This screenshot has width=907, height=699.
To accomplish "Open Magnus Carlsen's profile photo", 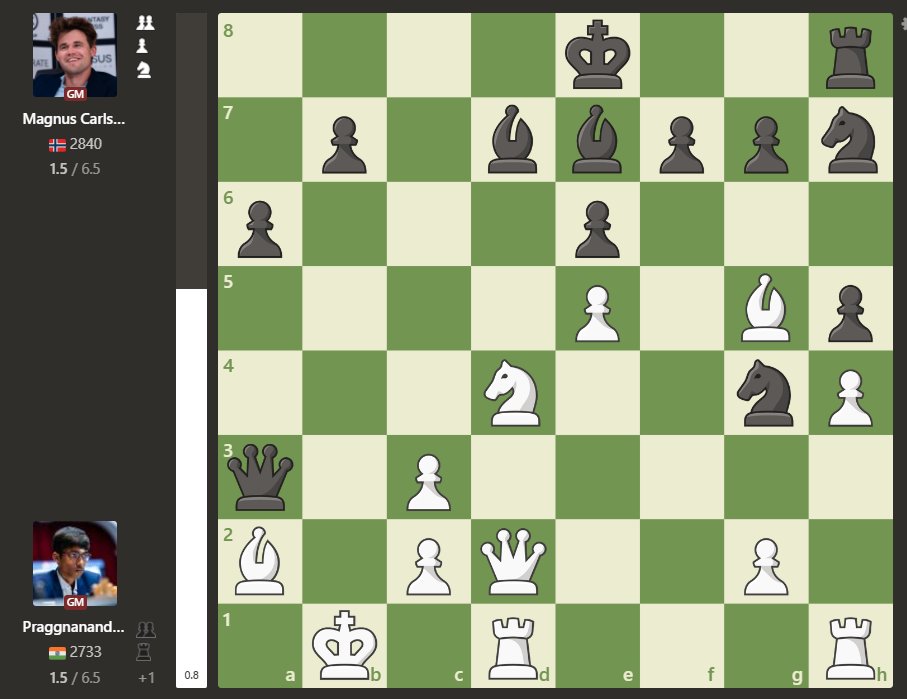I will pos(75,55).
